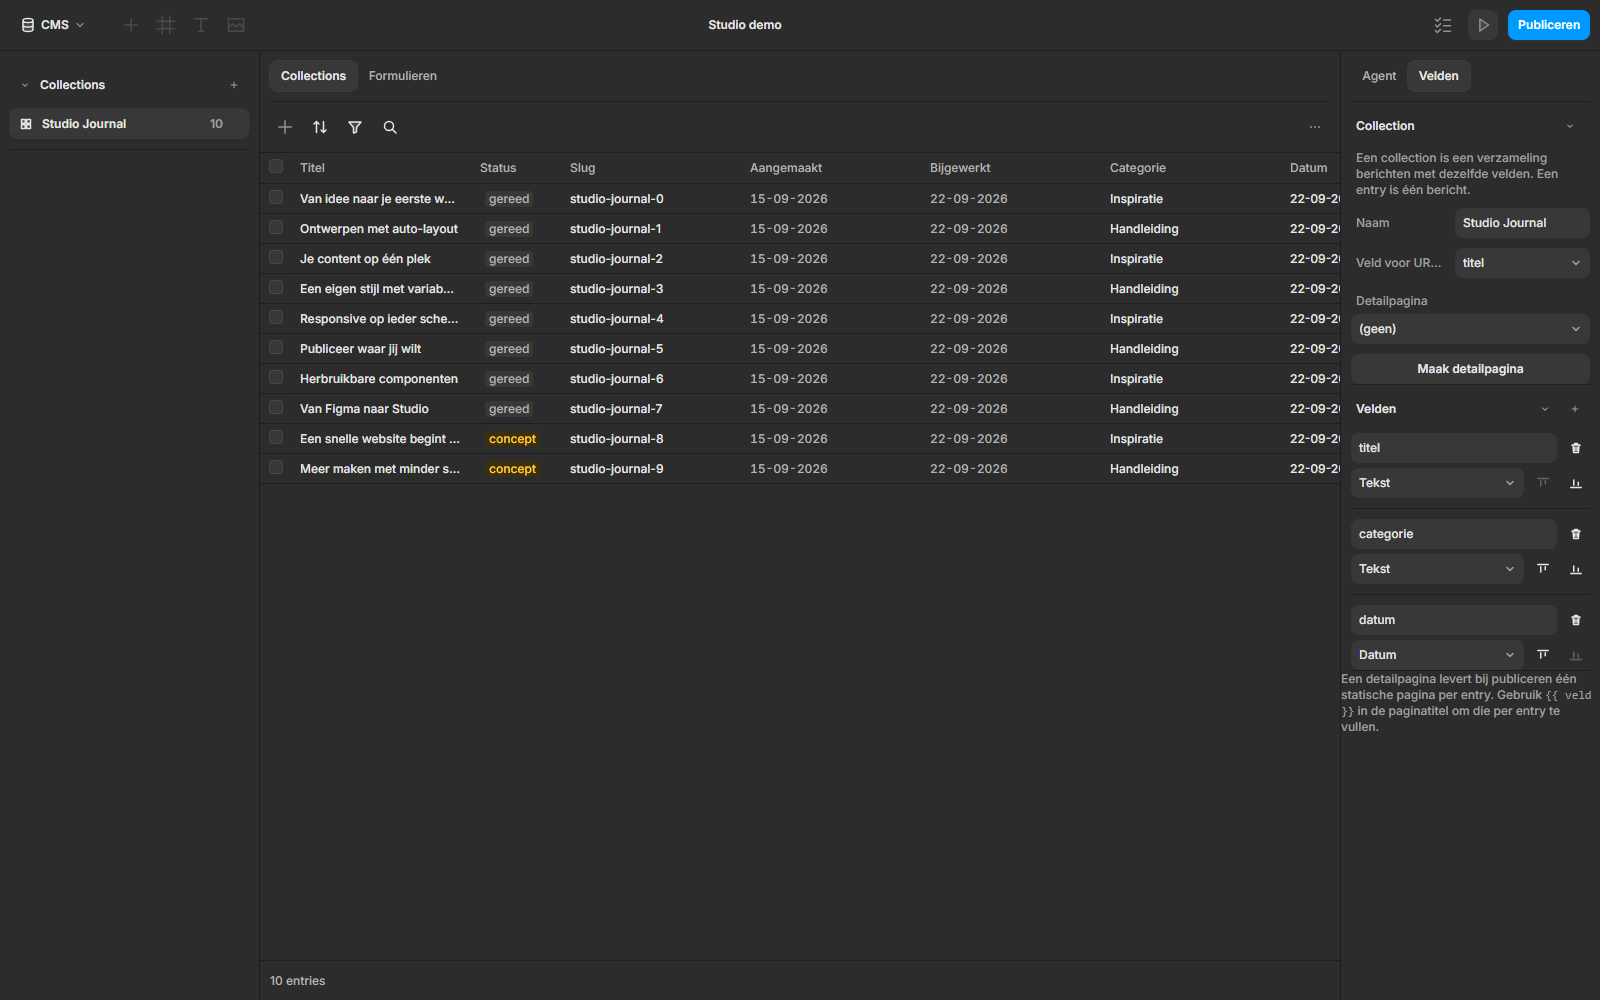Collapse the Collection section in the right panel
Screen dimensions: 1600x1000
(1570, 126)
